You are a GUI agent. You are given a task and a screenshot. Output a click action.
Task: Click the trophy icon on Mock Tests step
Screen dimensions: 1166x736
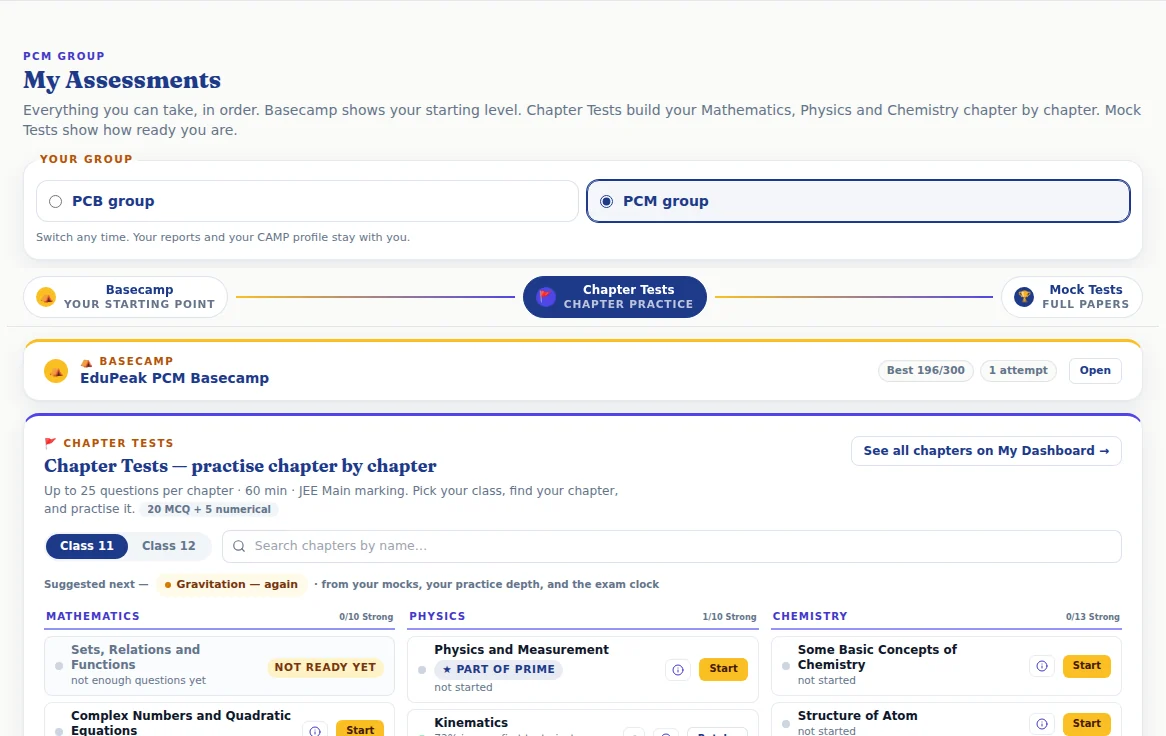[x=1024, y=297]
